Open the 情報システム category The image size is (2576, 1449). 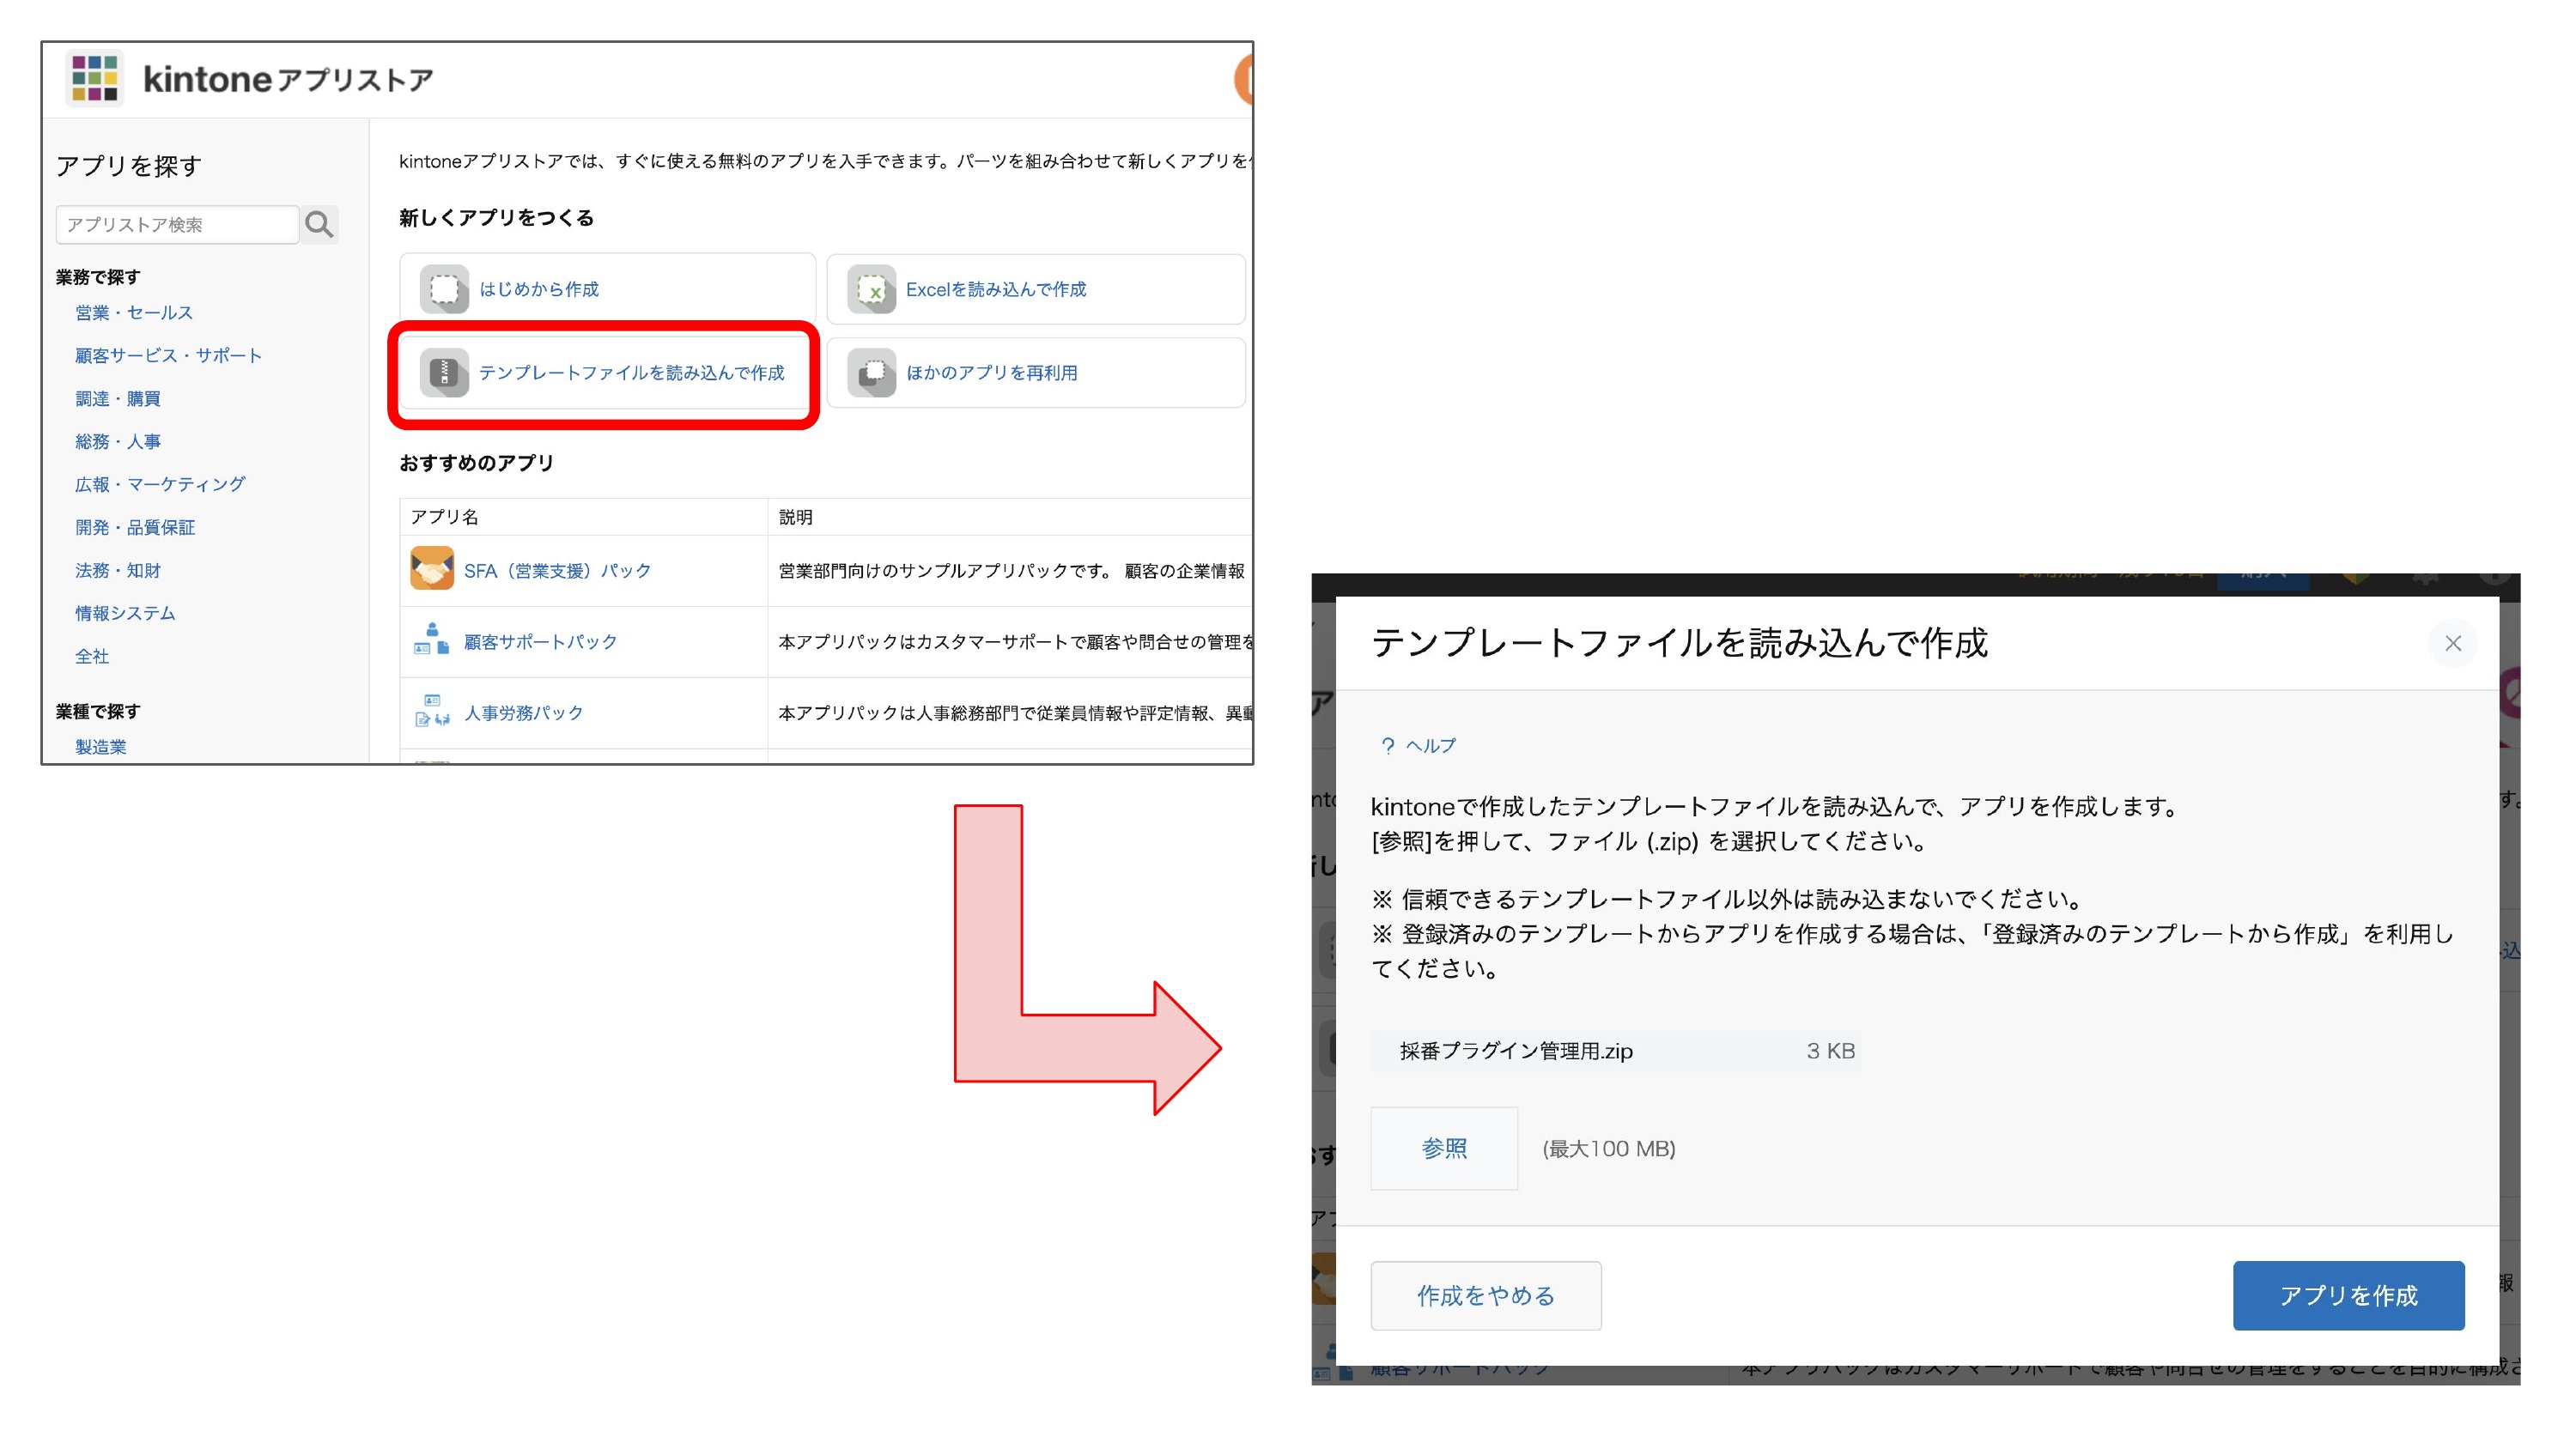coord(125,613)
